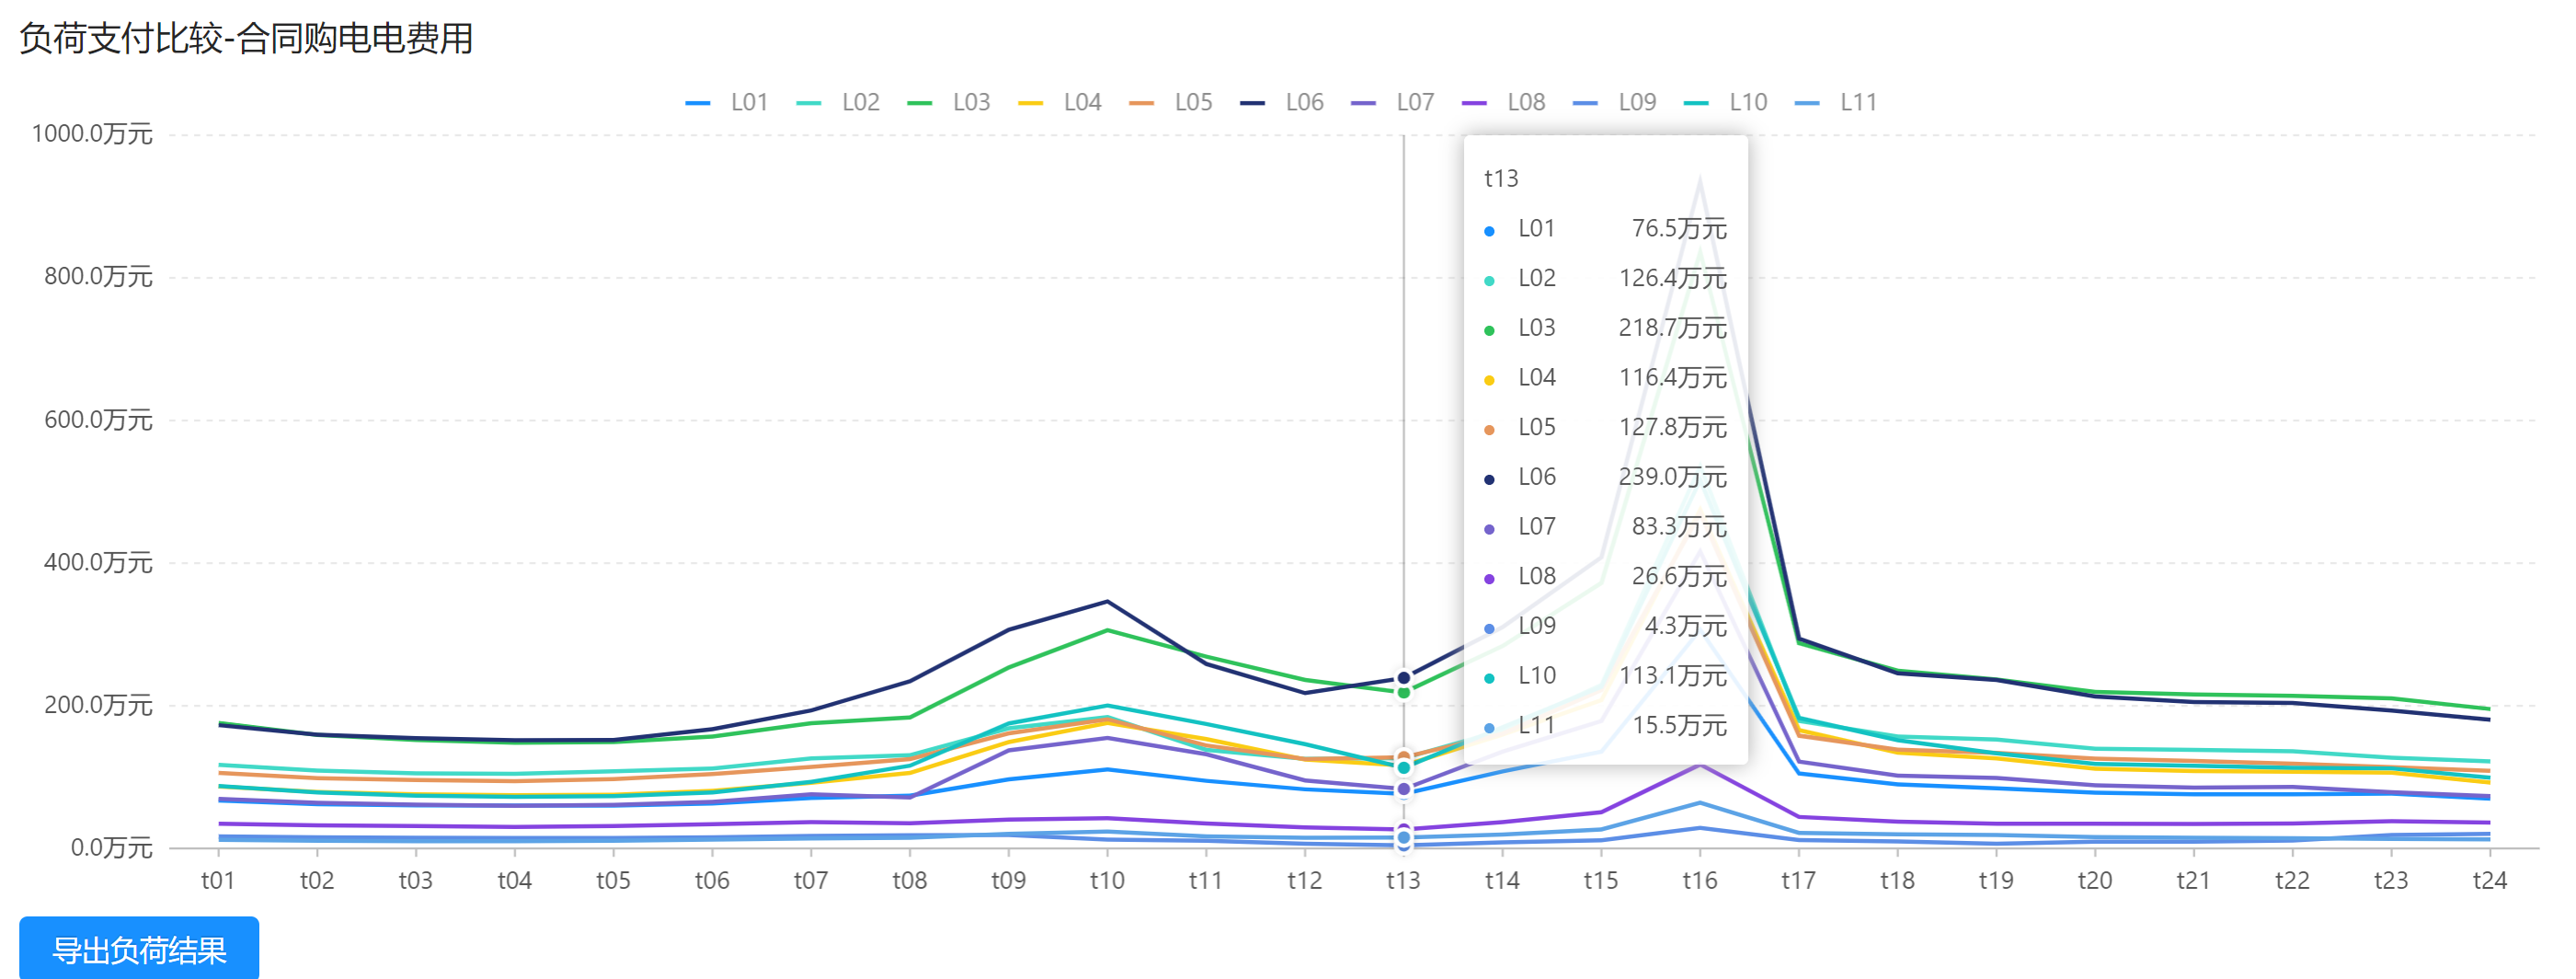Viewport: 2576px width, 979px height.
Task: Click tooltip value 116.4万元 for L04
Action: point(1672,378)
